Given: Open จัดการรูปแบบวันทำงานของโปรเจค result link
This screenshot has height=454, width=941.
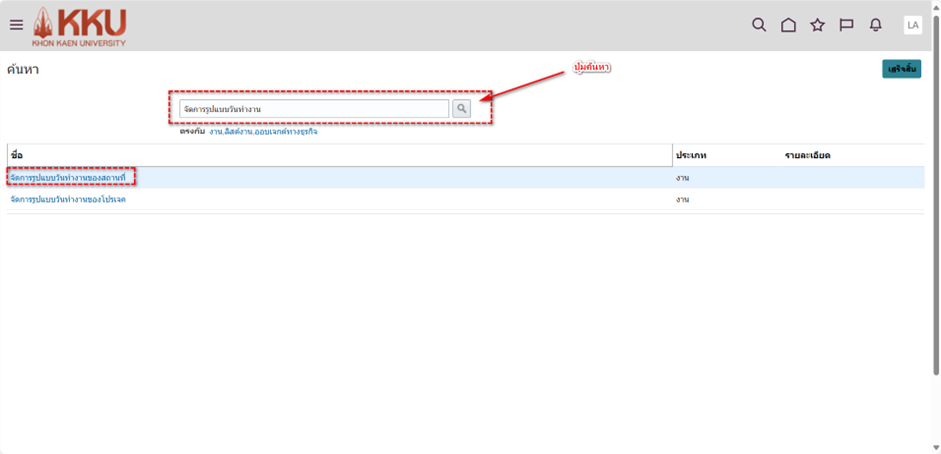Looking at the screenshot, I should tap(68, 200).
